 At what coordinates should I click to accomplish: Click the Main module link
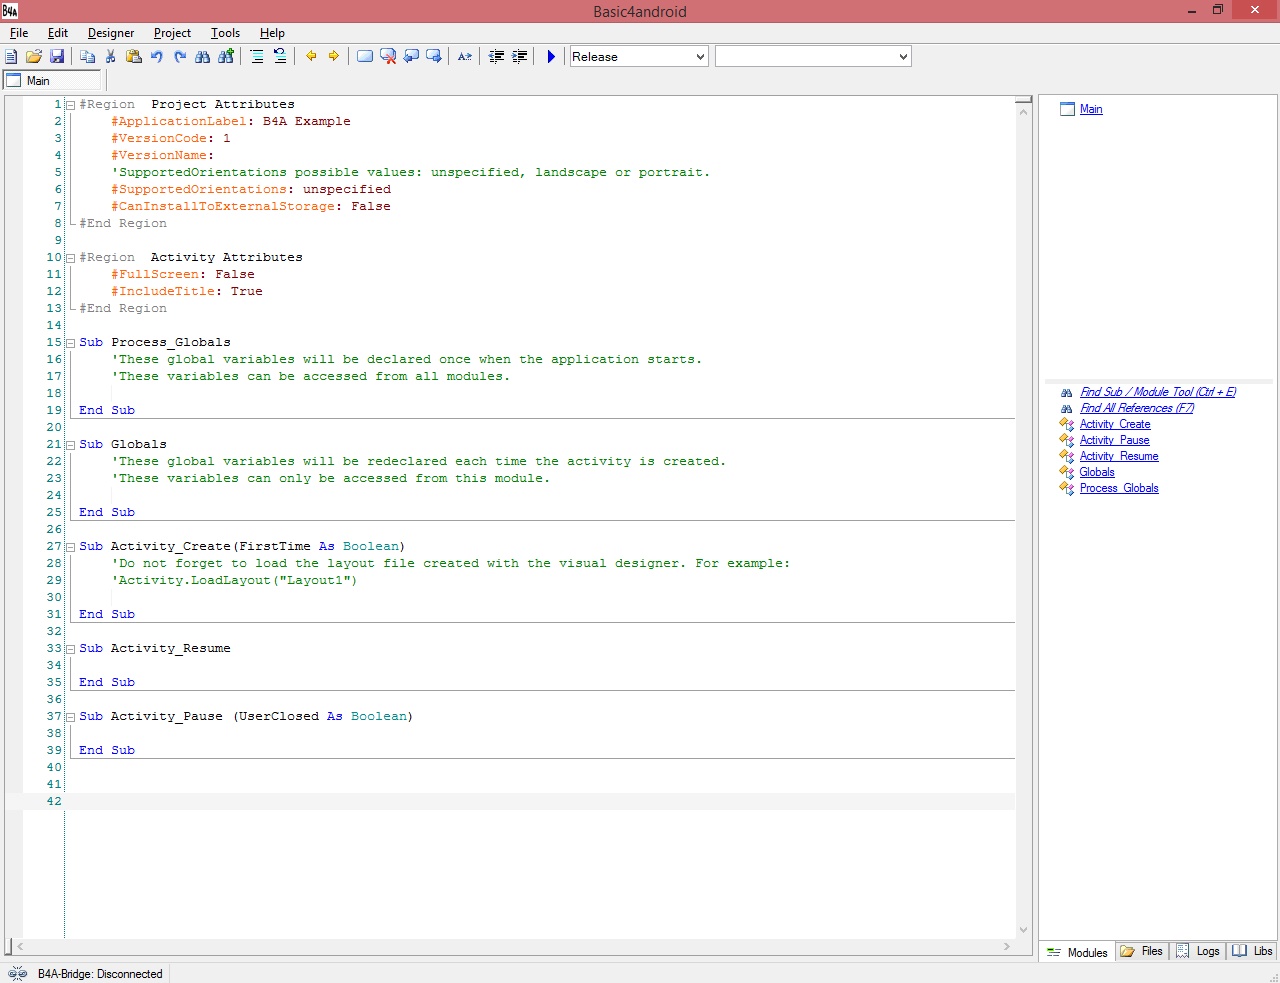tap(1091, 109)
